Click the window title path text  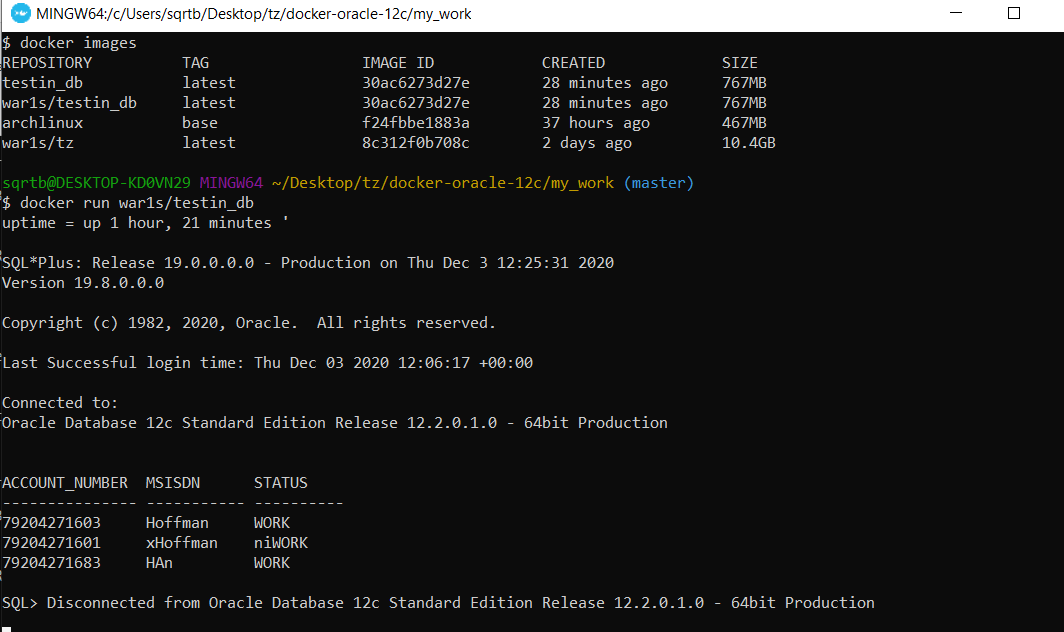[x=254, y=14]
